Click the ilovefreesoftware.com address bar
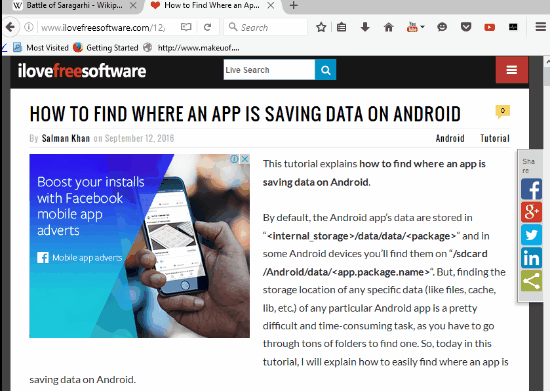 [103, 27]
